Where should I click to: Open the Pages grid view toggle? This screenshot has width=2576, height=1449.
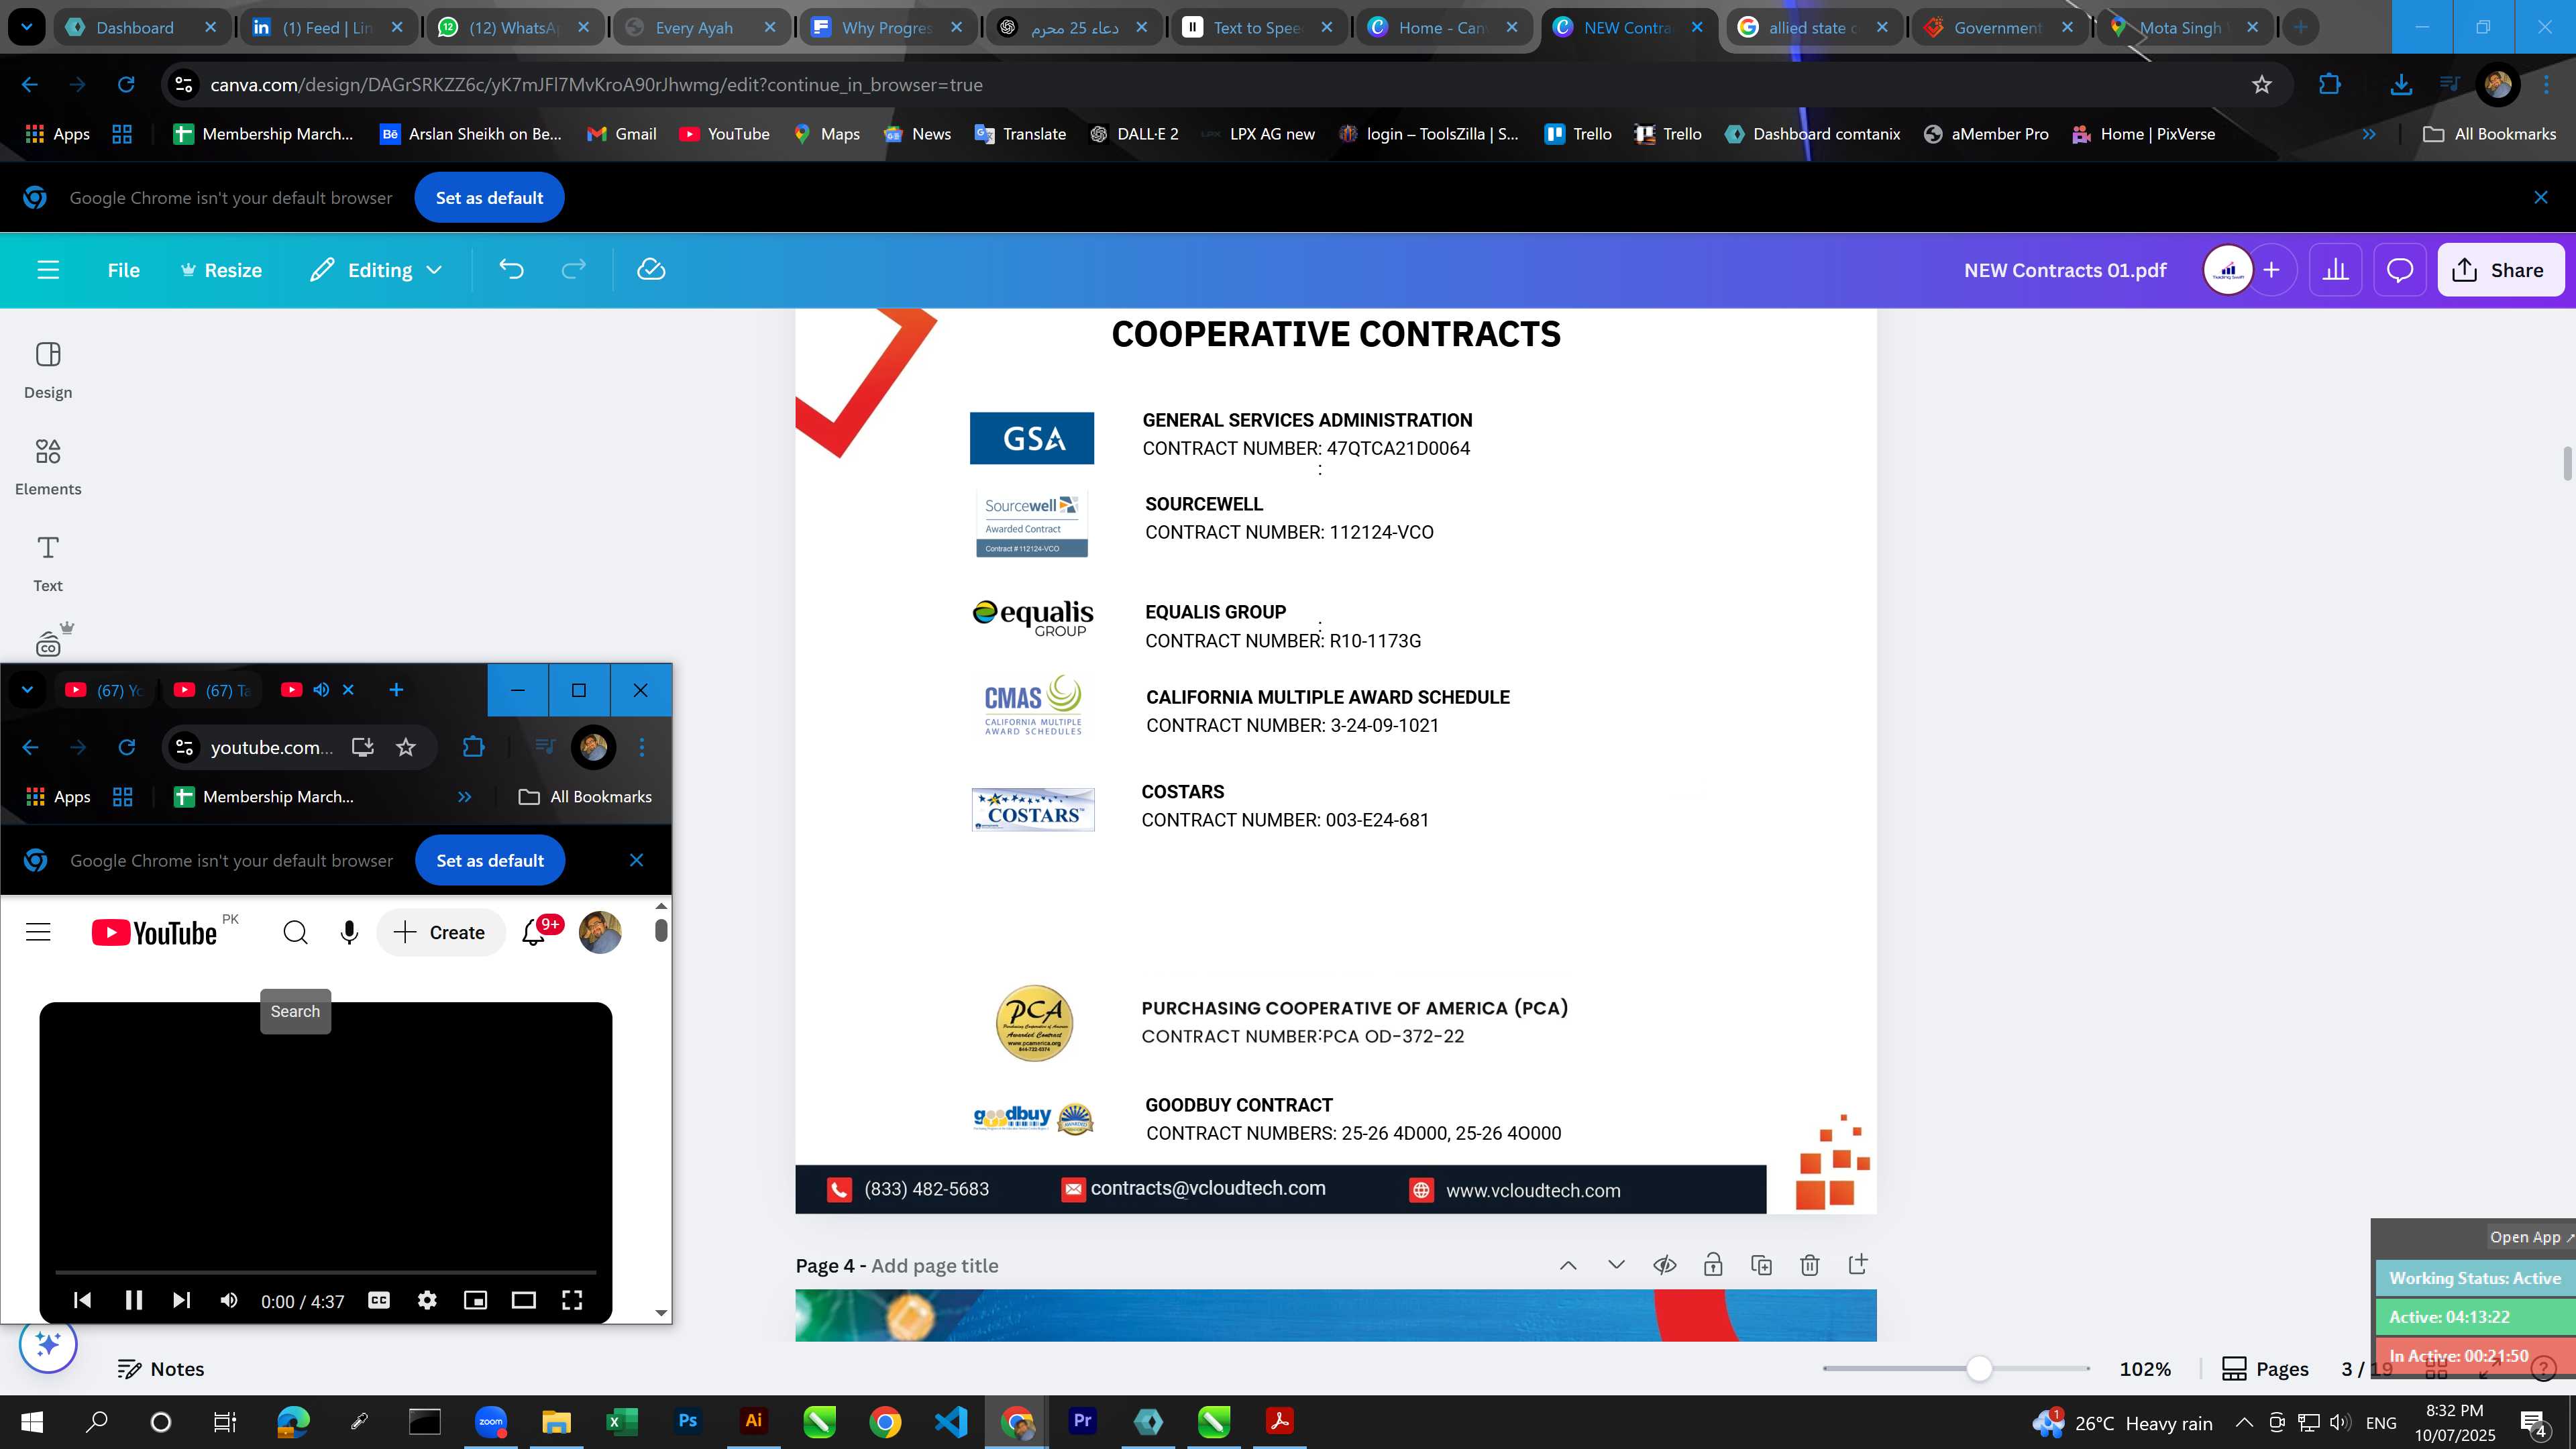(x=2437, y=1369)
